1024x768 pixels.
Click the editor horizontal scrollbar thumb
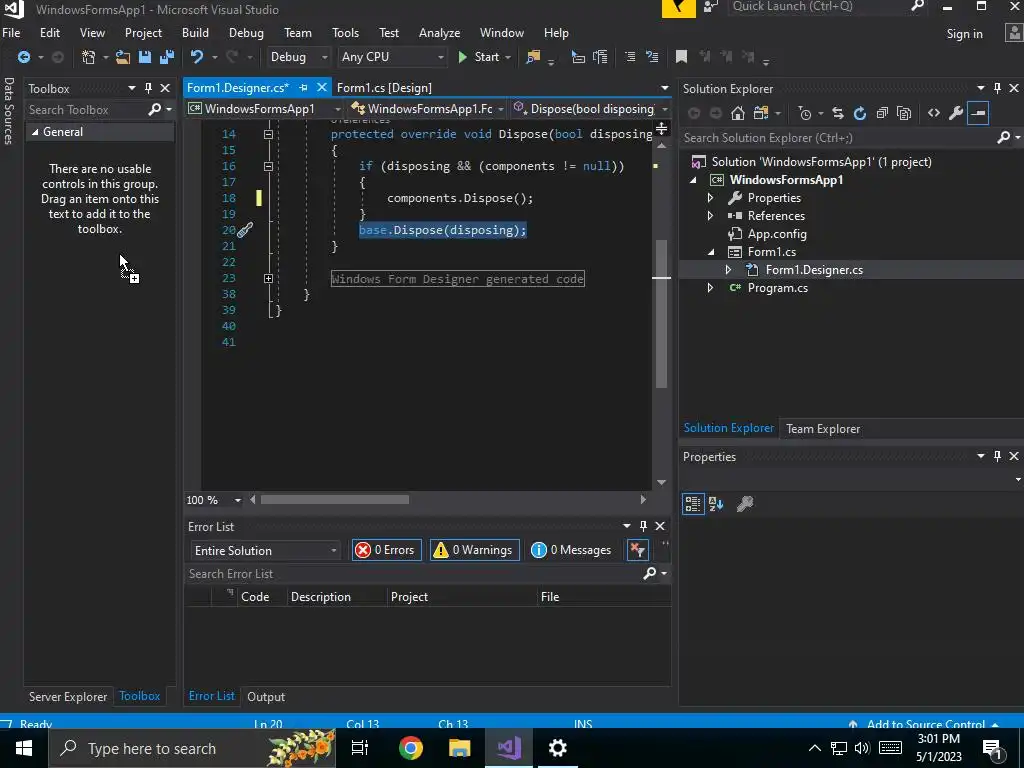[335, 500]
